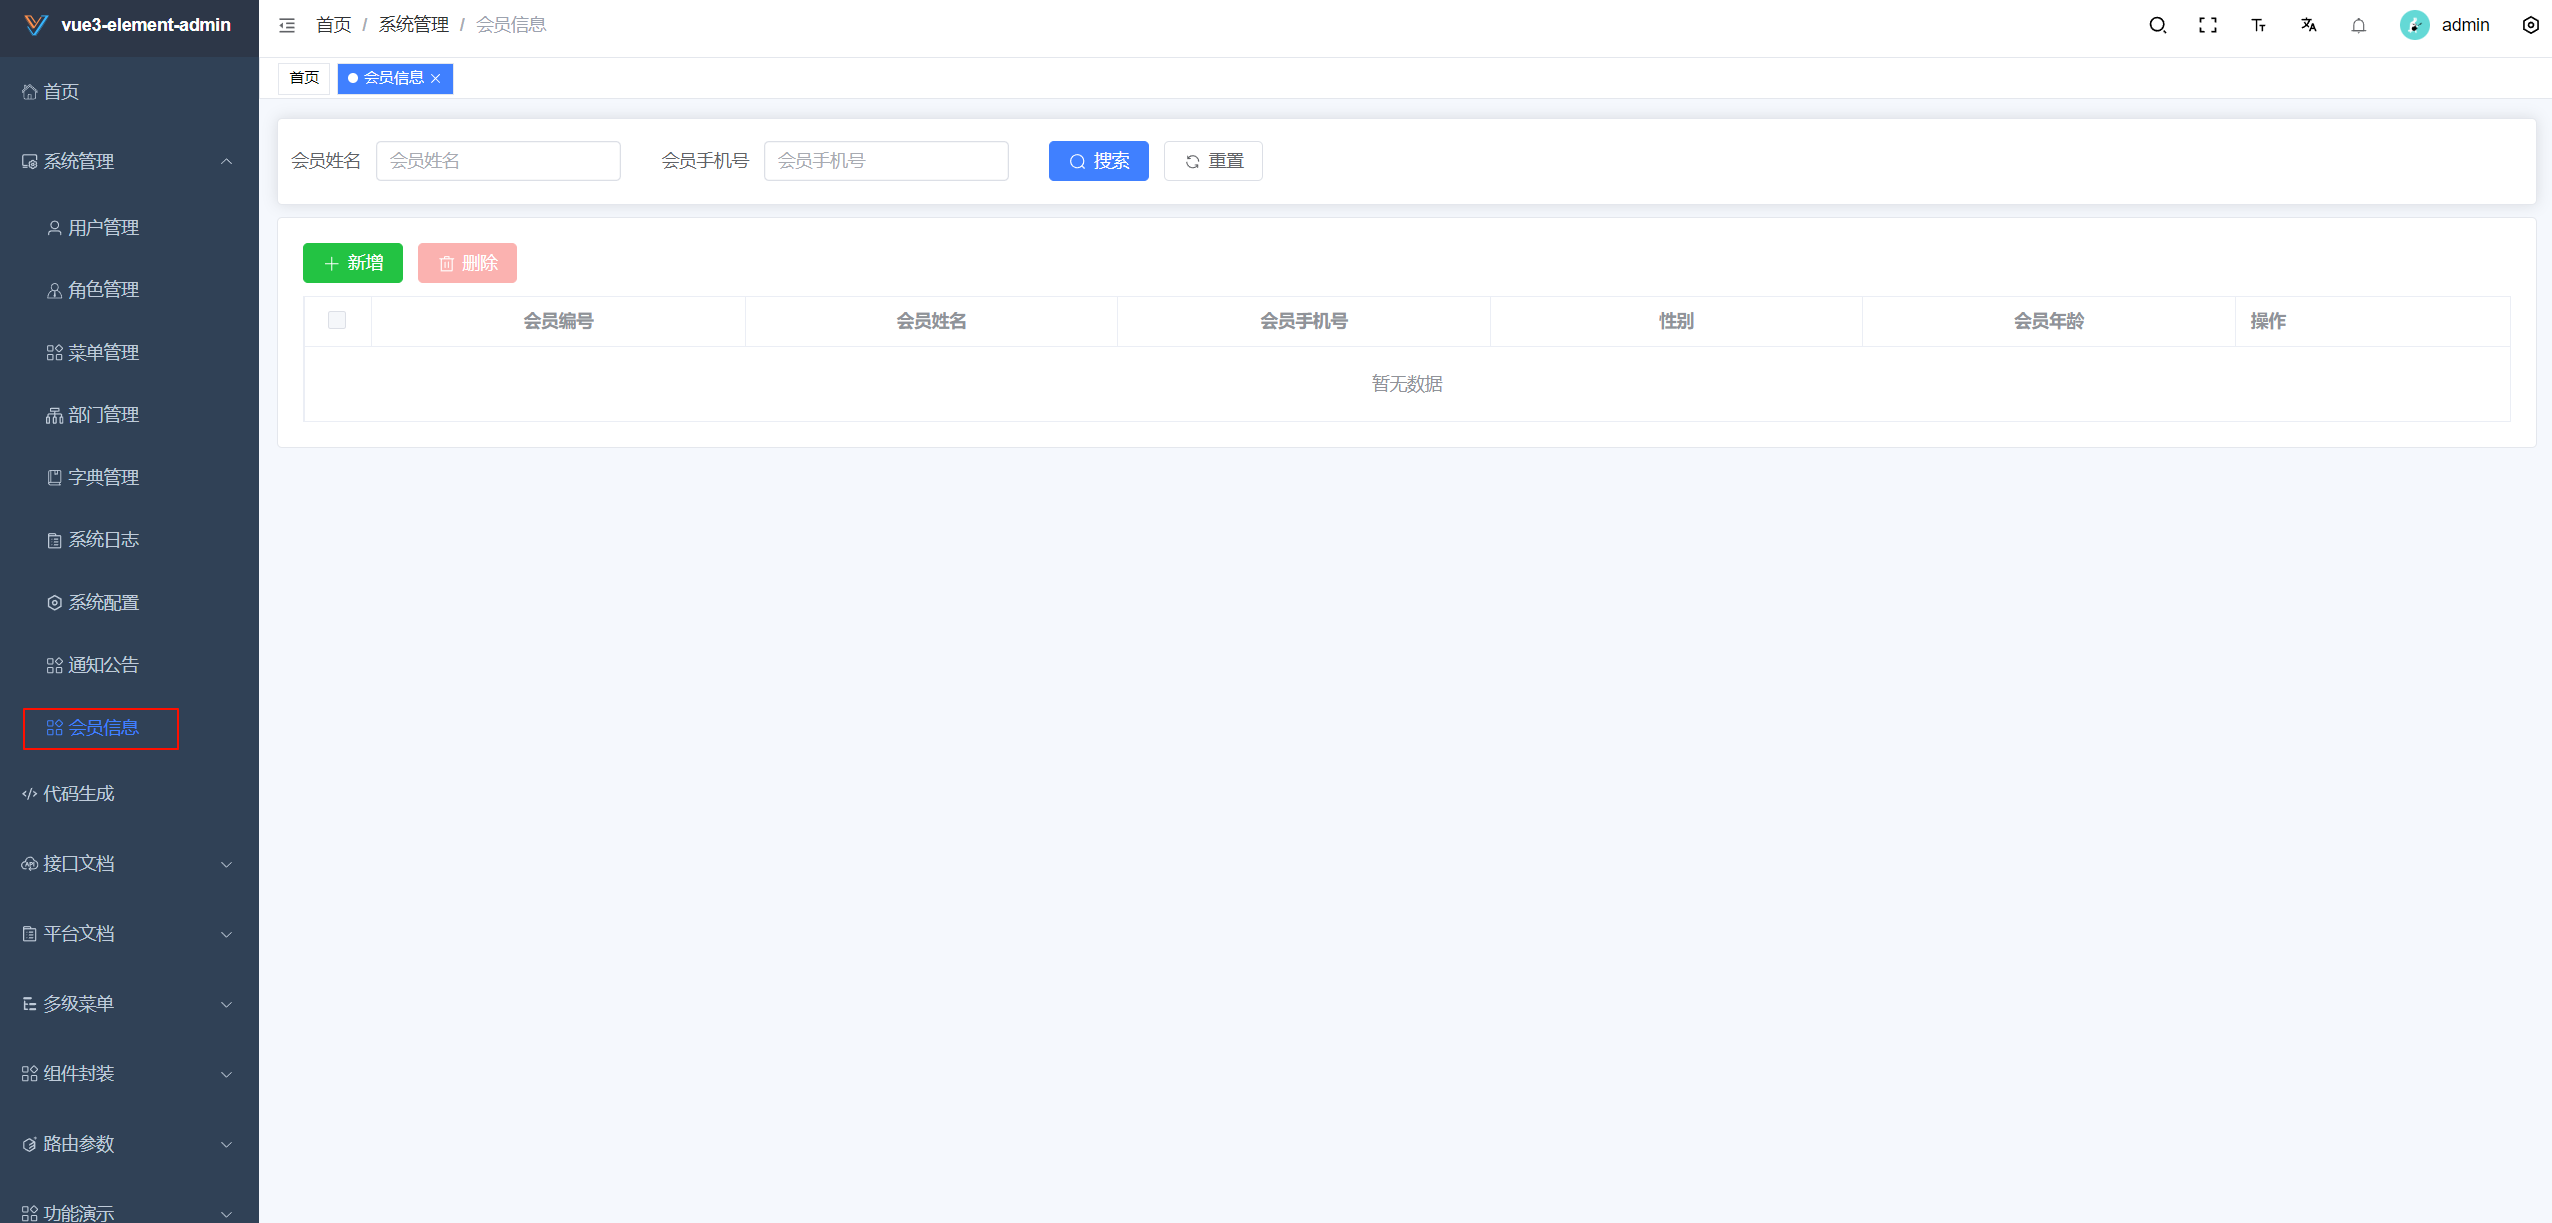Open the notifications bell icon
Viewport: 2552px width, 1223px height.
point(2358,25)
